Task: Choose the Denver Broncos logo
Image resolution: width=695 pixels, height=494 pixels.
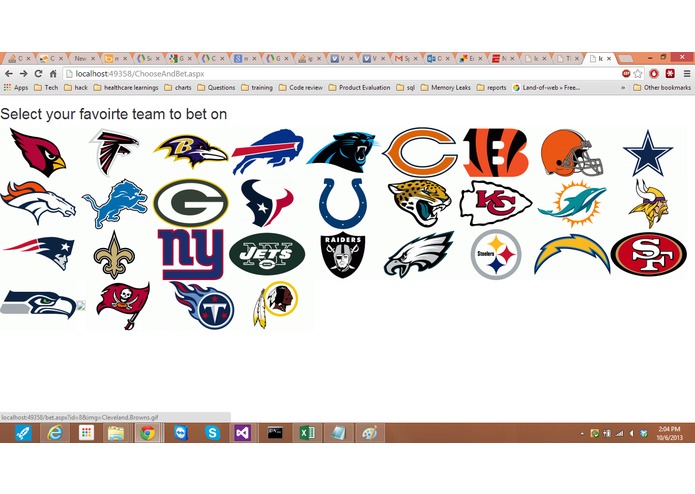Action: 38,202
